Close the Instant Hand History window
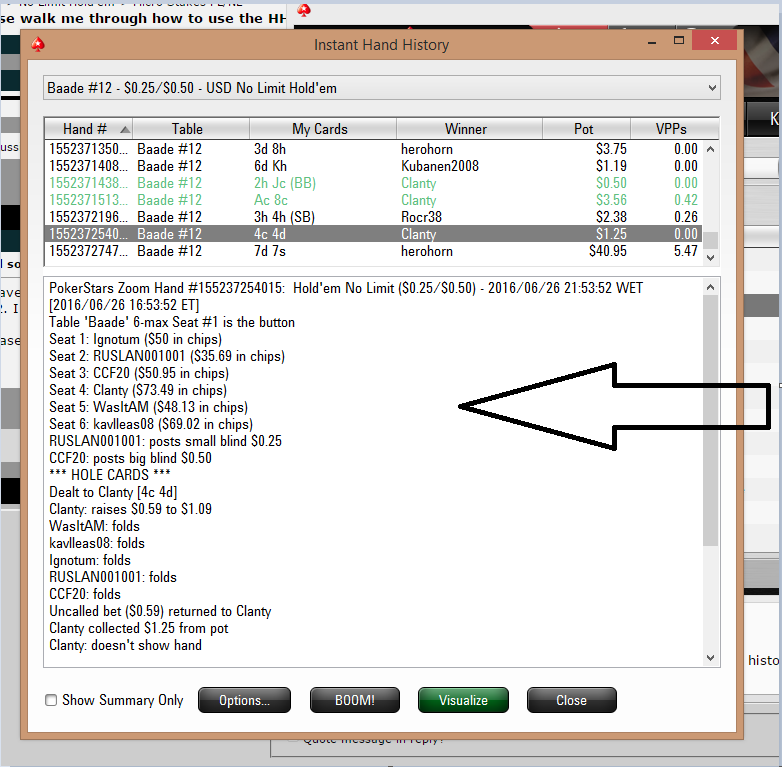 [x=715, y=41]
